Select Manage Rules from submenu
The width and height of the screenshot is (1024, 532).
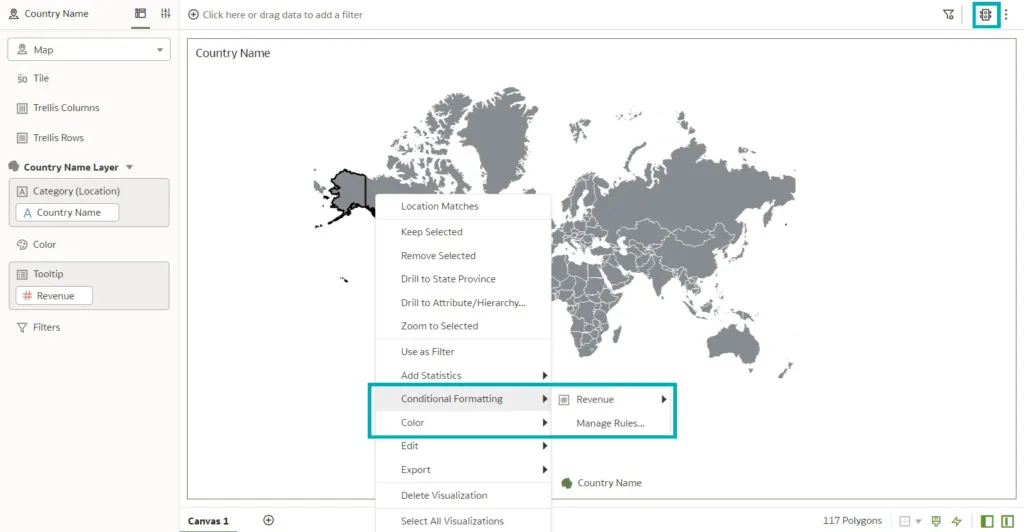[x=610, y=423]
